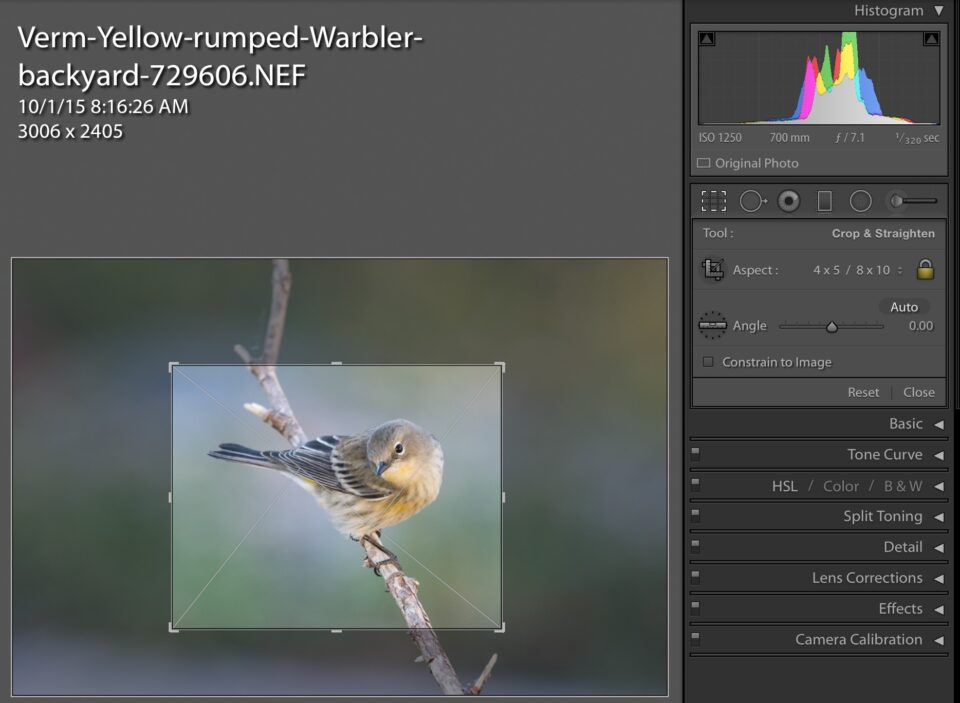Select the Spot Removal tool
This screenshot has height=703, width=960.
click(x=752, y=201)
